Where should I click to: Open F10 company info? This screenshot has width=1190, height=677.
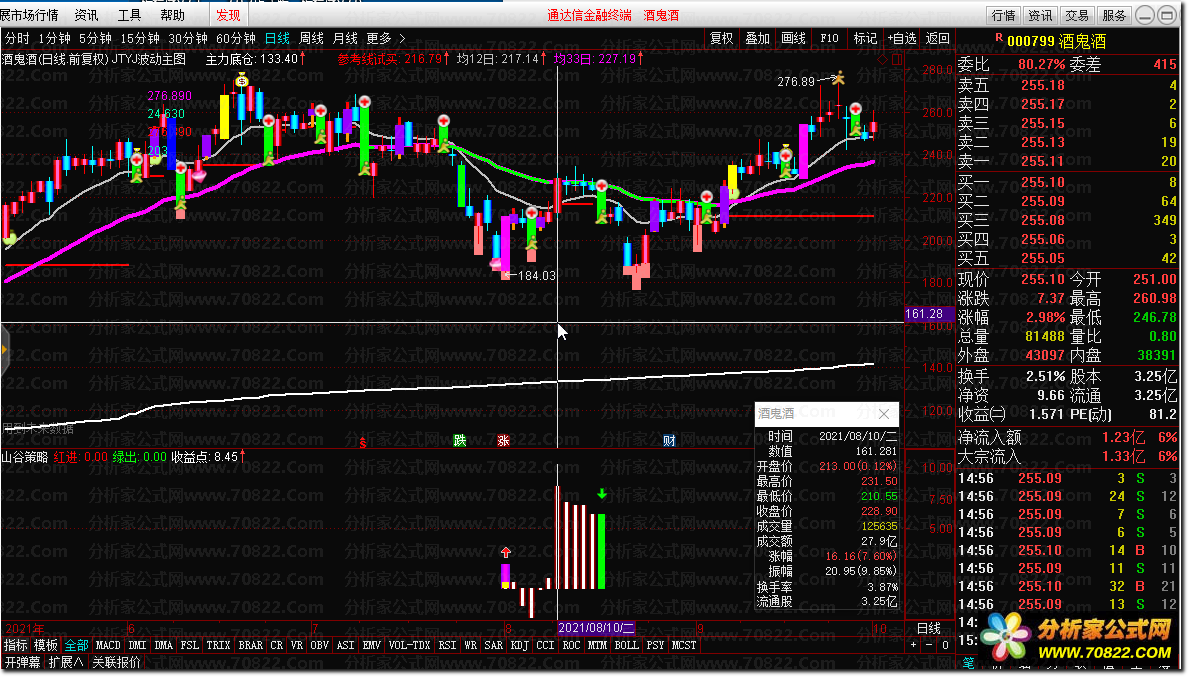click(x=829, y=38)
